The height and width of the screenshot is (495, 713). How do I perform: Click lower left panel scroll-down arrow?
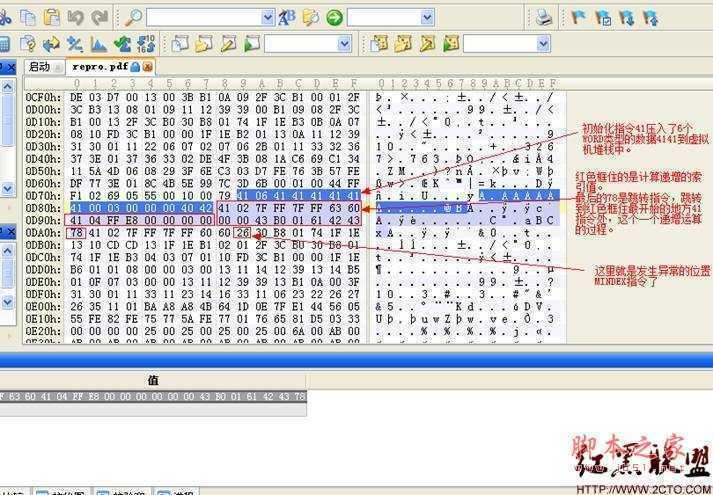8,301
